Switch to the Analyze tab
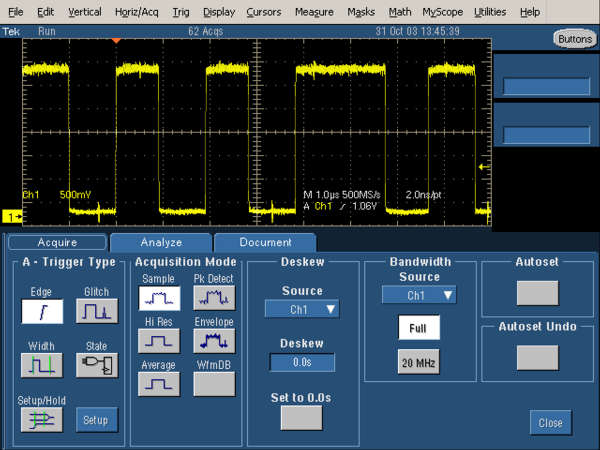This screenshot has height=450, width=600. pos(161,242)
